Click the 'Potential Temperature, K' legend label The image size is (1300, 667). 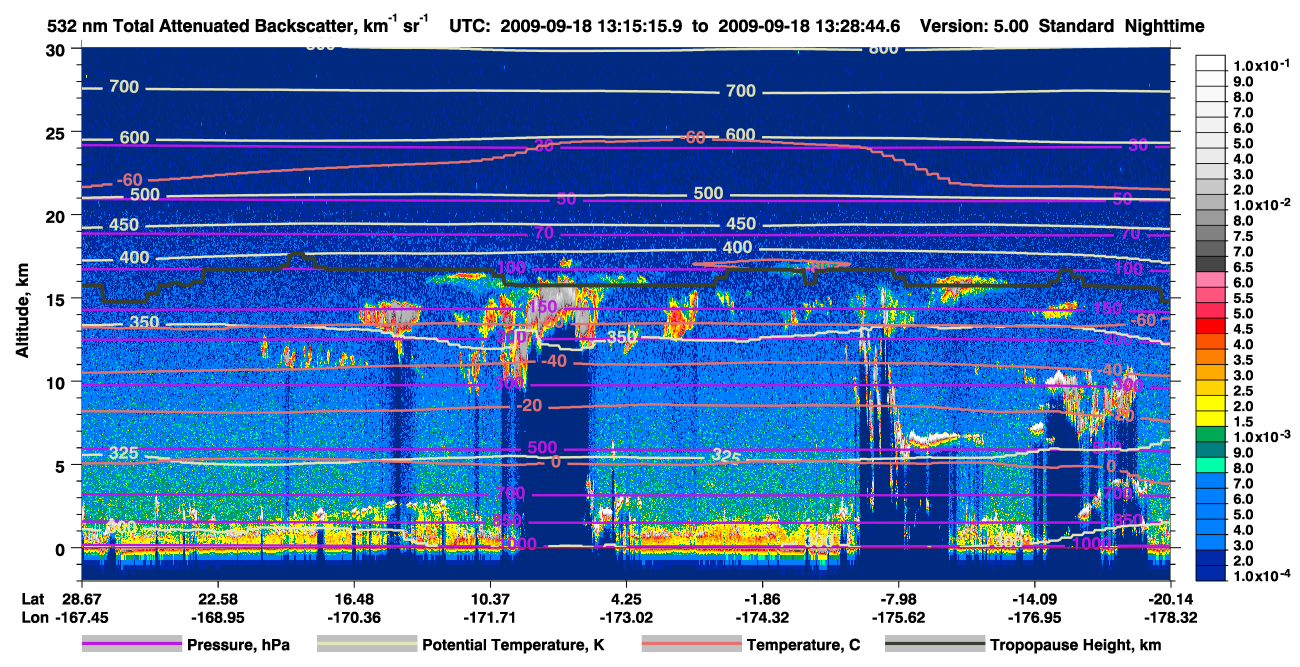(x=514, y=645)
